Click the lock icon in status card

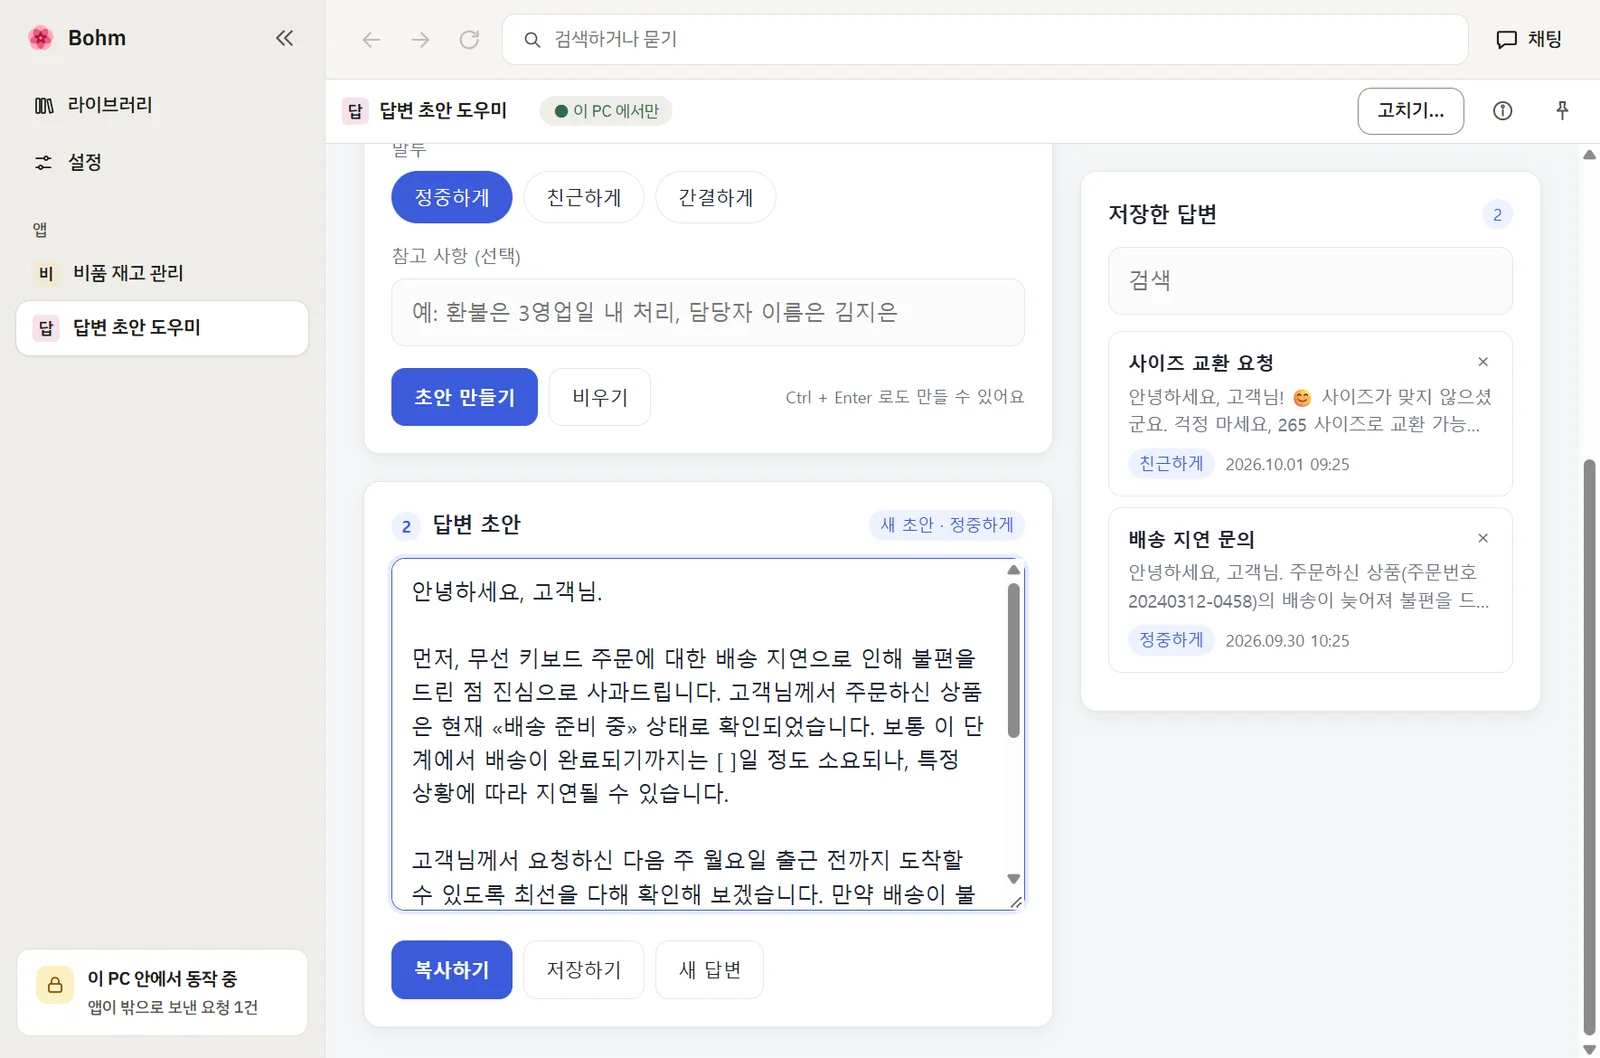55,985
